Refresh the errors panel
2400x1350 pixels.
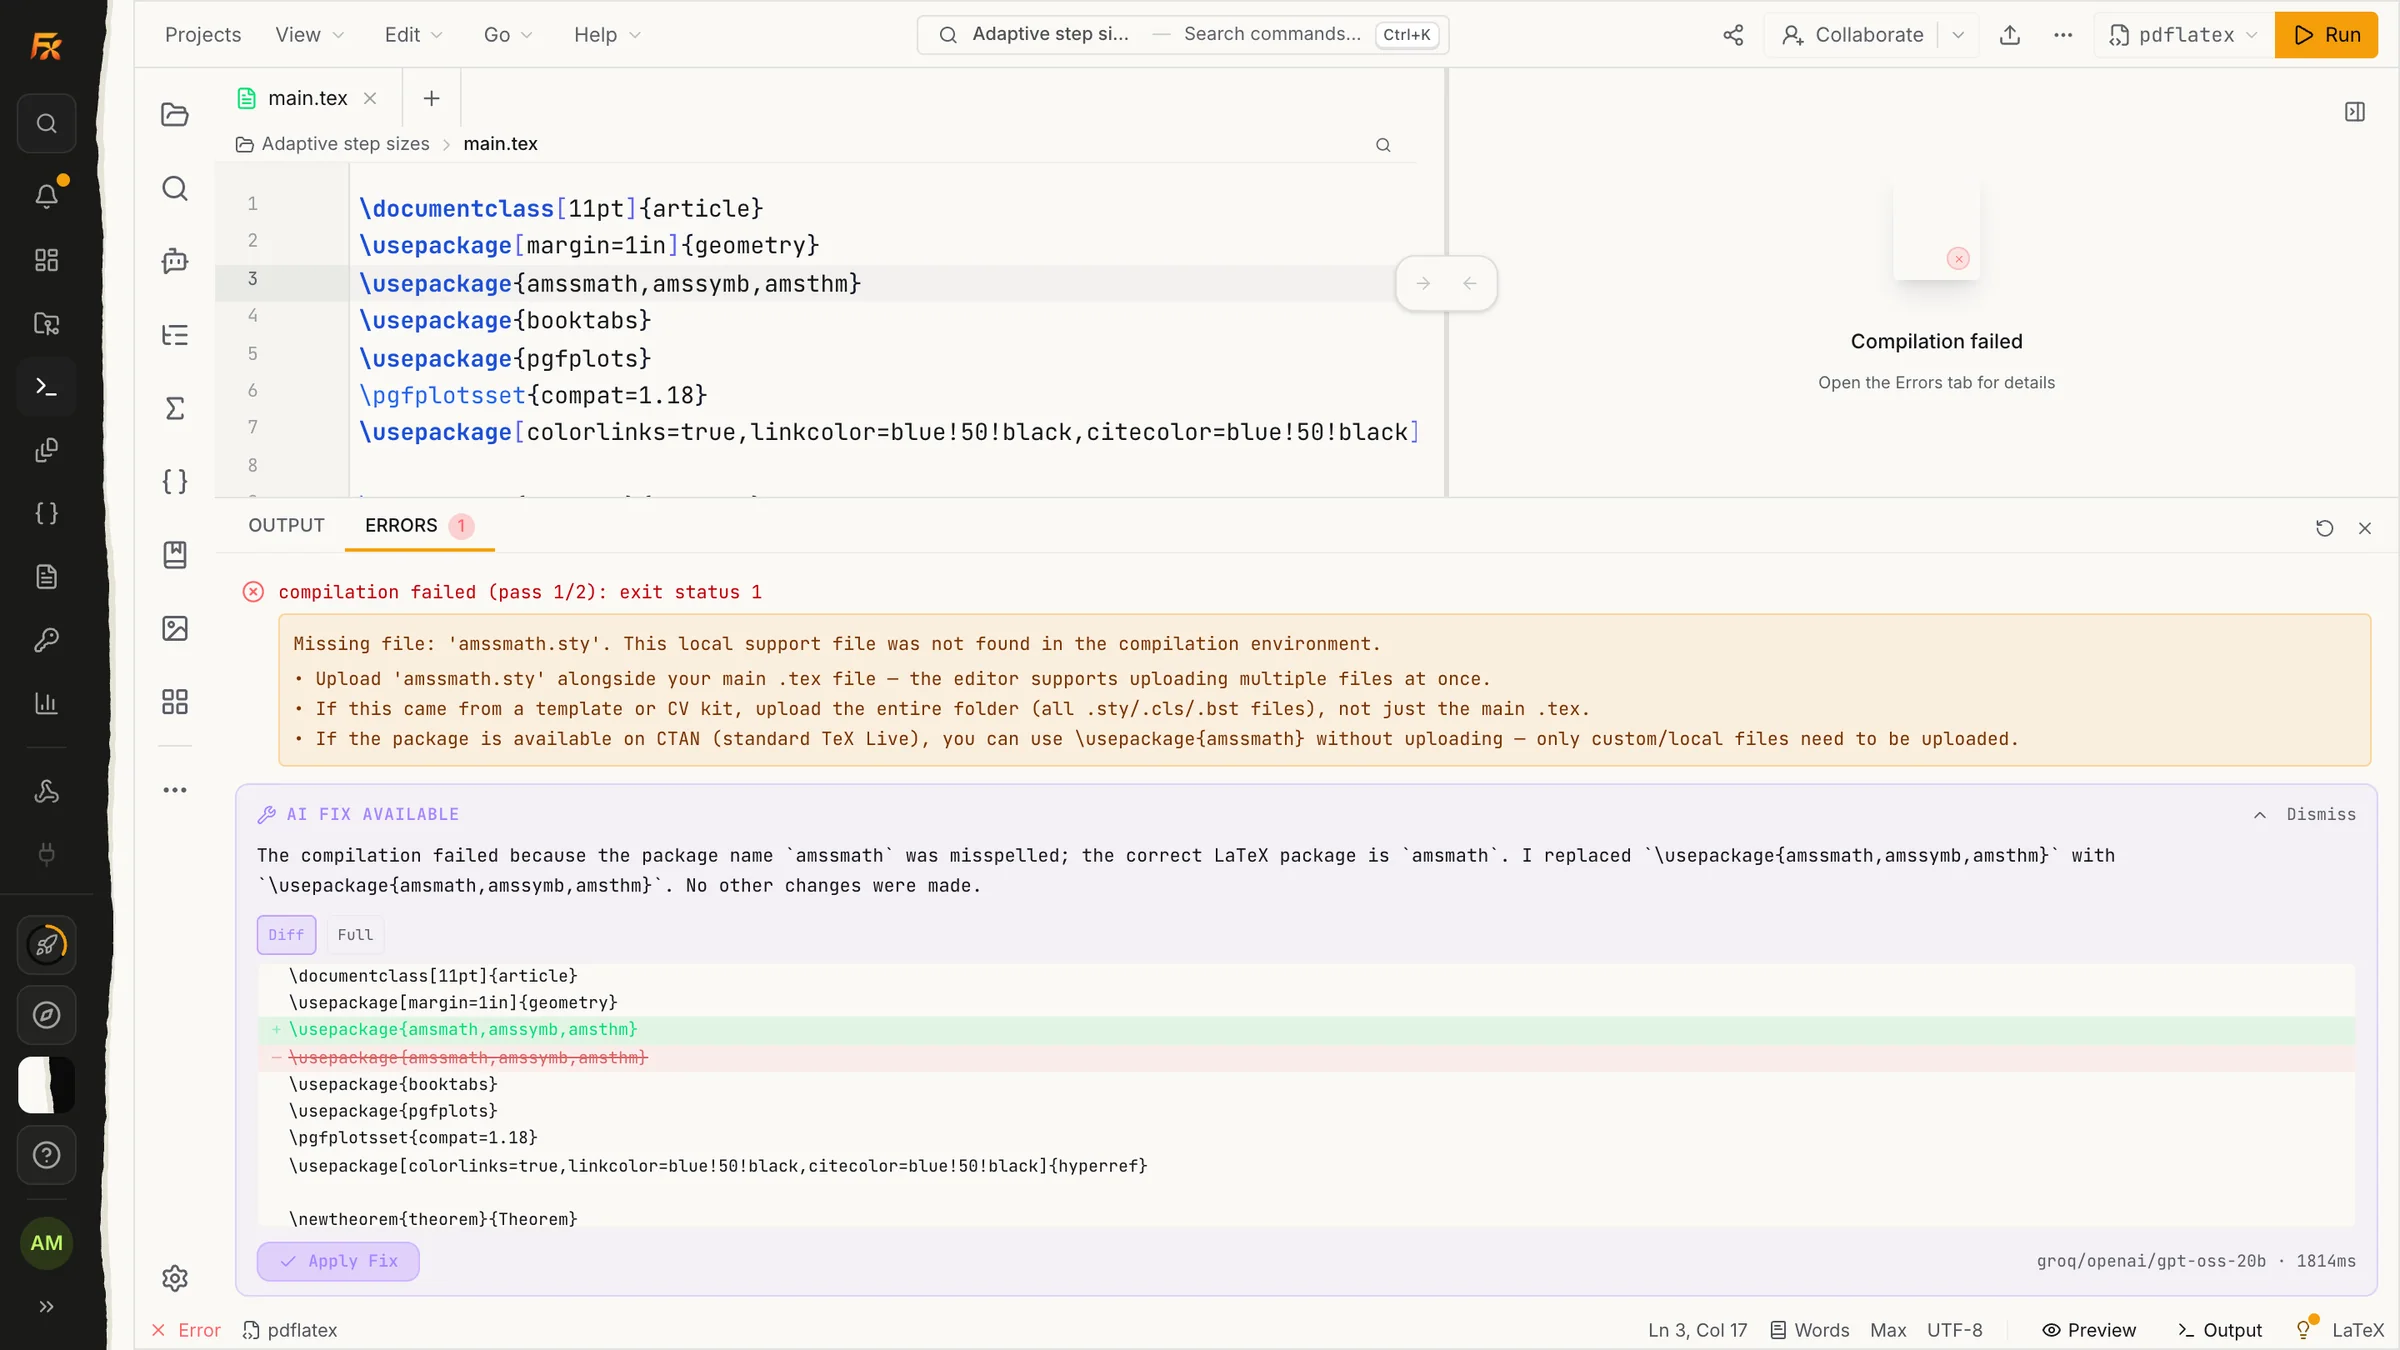coord(2325,528)
